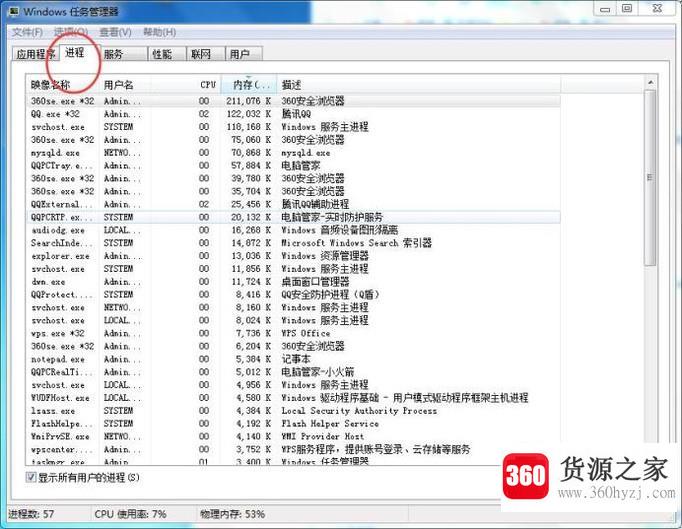The height and width of the screenshot is (529, 682).
Task: Select the audiodg.exe process row
Action: 293,230
